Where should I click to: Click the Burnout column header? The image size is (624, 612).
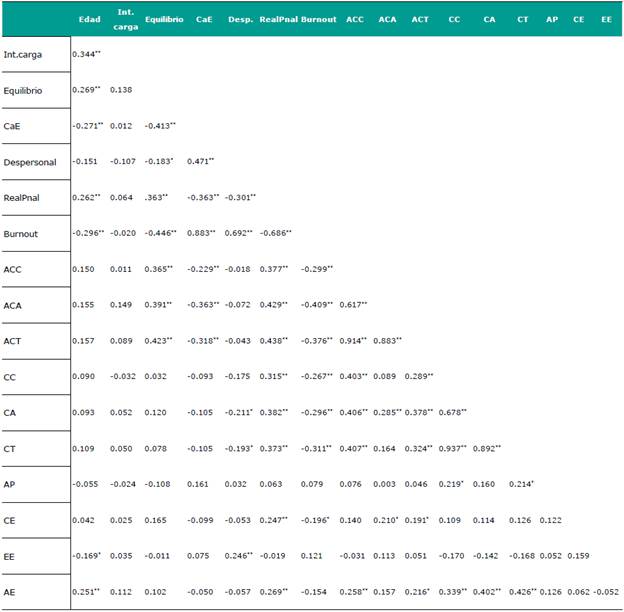(317, 19)
